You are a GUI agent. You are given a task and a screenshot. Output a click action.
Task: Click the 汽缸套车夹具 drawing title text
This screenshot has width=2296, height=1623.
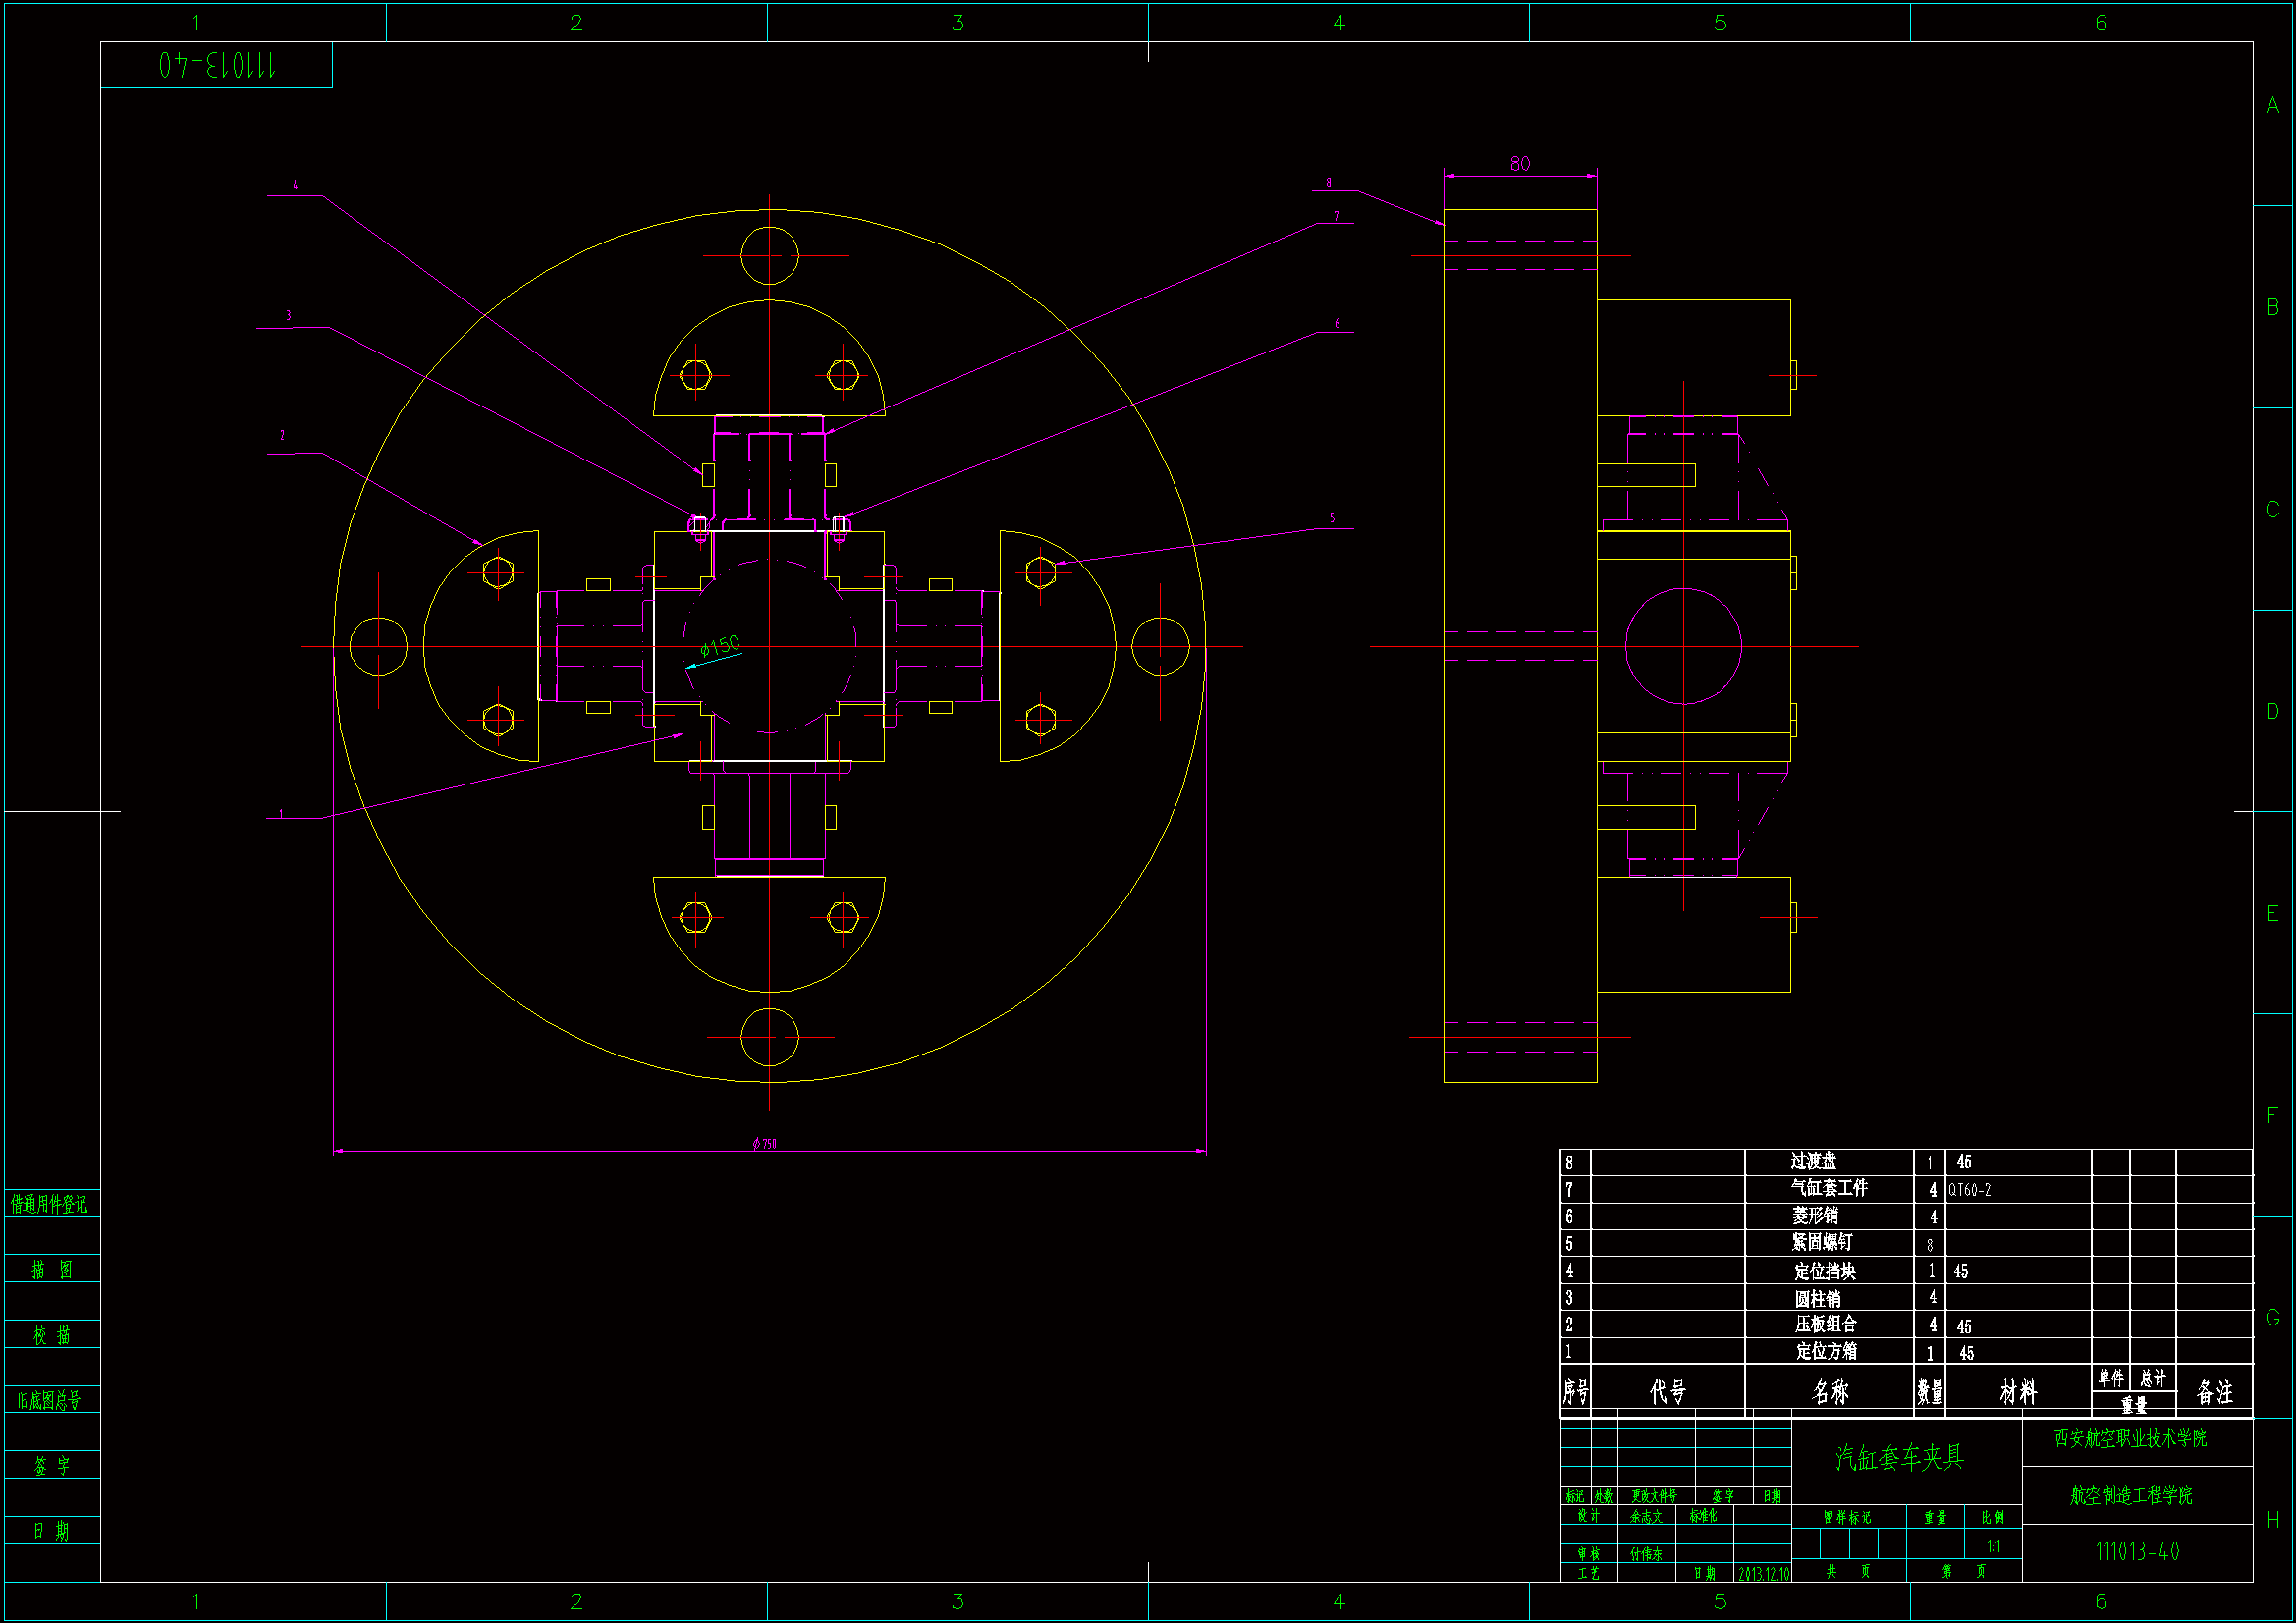(1899, 1458)
